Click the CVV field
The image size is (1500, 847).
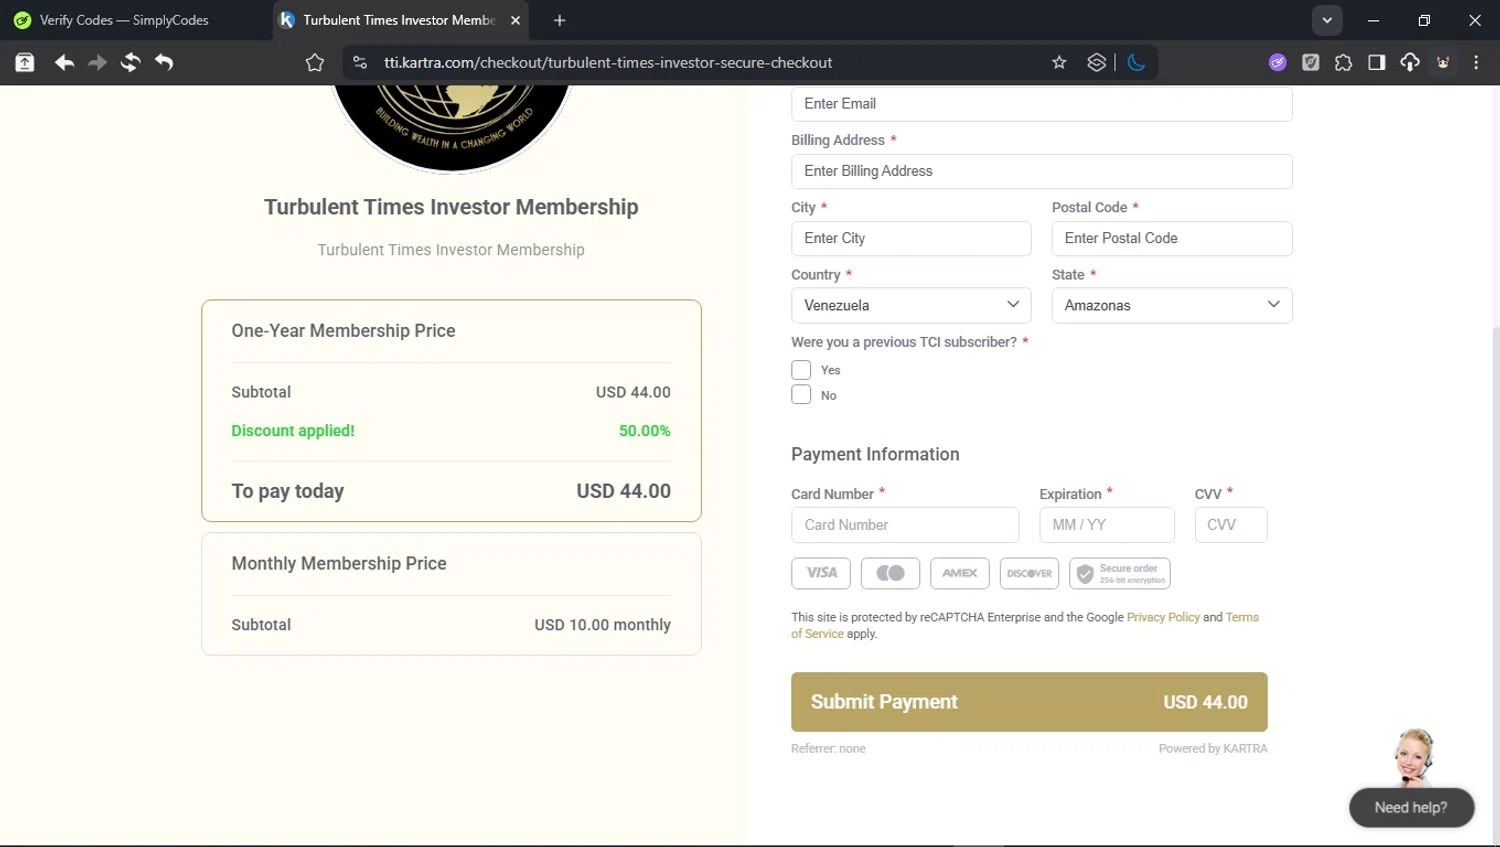click(x=1231, y=525)
